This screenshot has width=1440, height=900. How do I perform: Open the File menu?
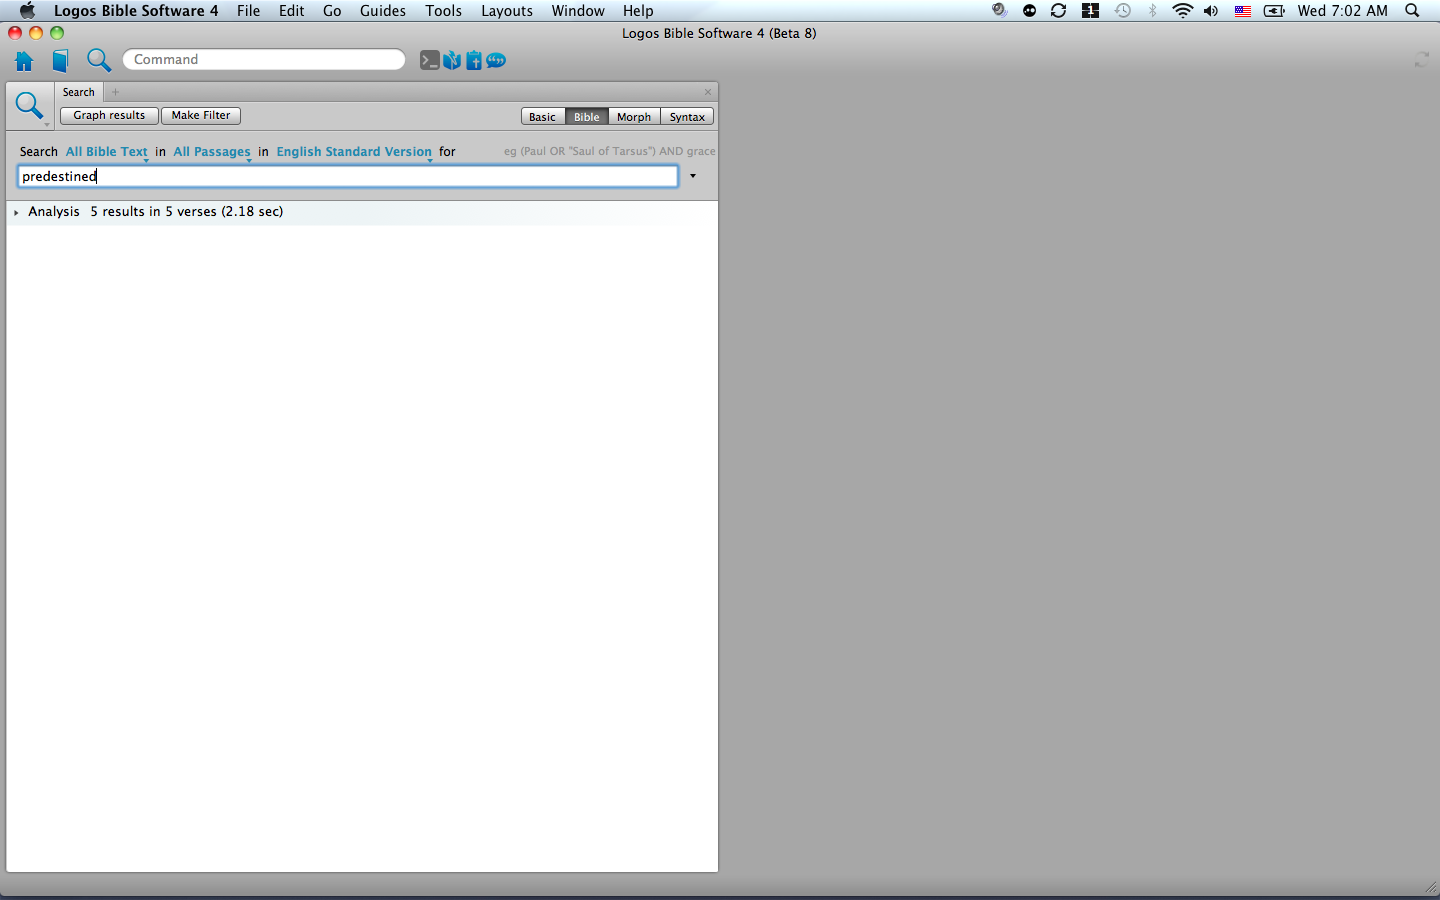pyautogui.click(x=248, y=11)
